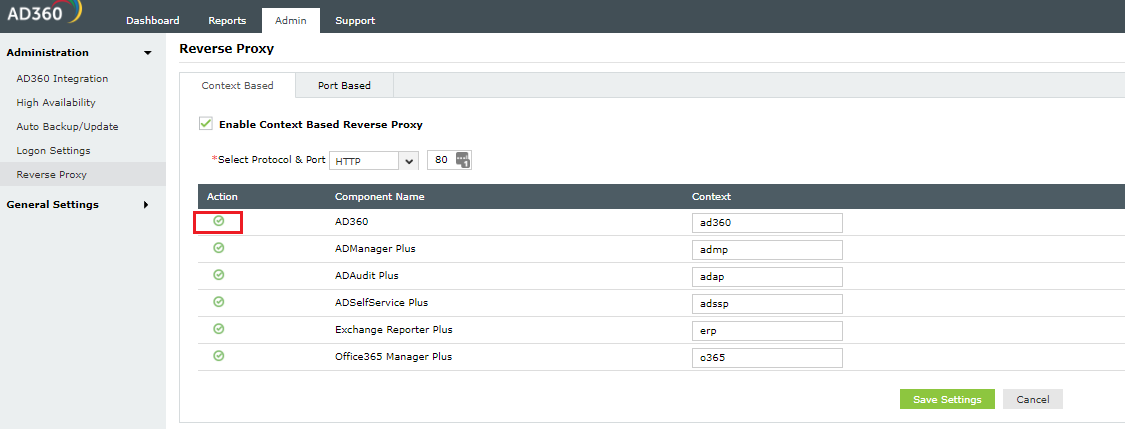Click the ADManager Plus status icon

[x=219, y=248]
